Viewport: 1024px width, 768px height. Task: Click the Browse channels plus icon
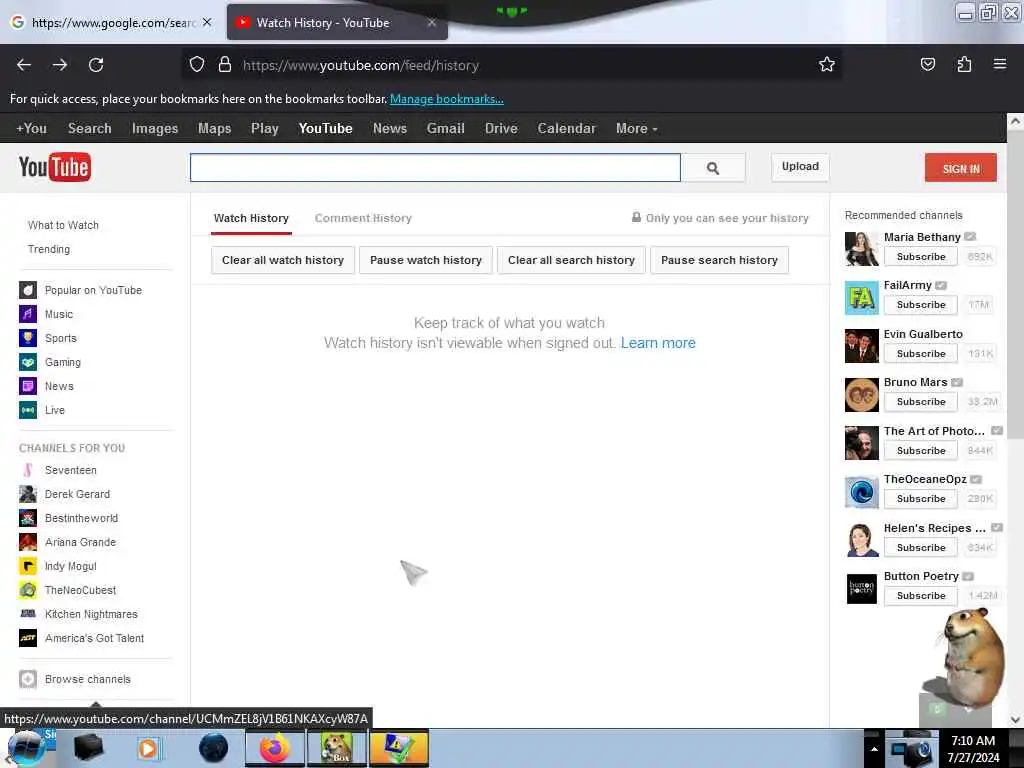pyautogui.click(x=27, y=679)
